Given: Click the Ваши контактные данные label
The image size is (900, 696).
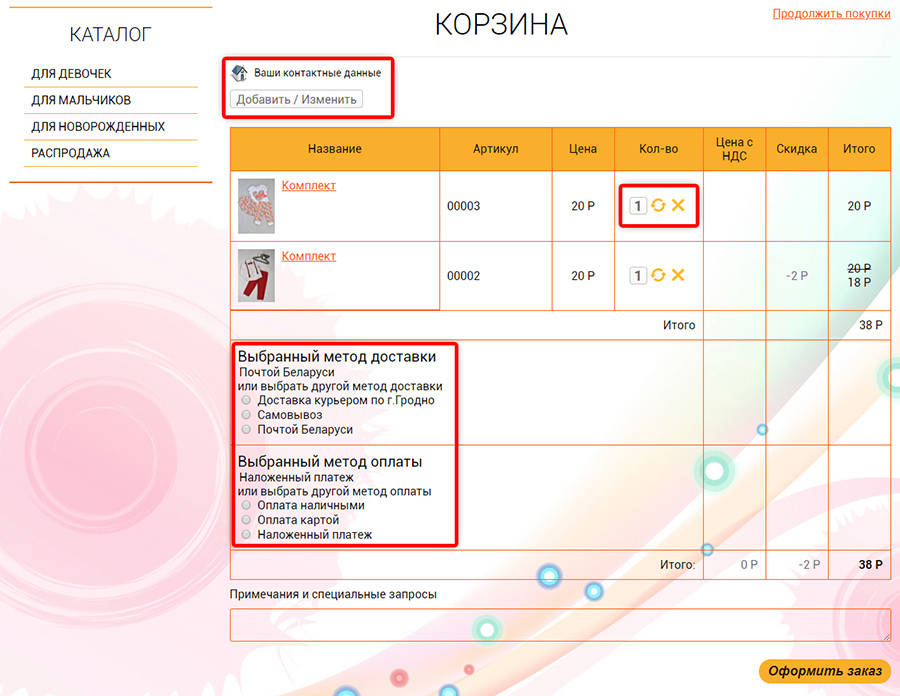Looking at the screenshot, I should pyautogui.click(x=317, y=73).
